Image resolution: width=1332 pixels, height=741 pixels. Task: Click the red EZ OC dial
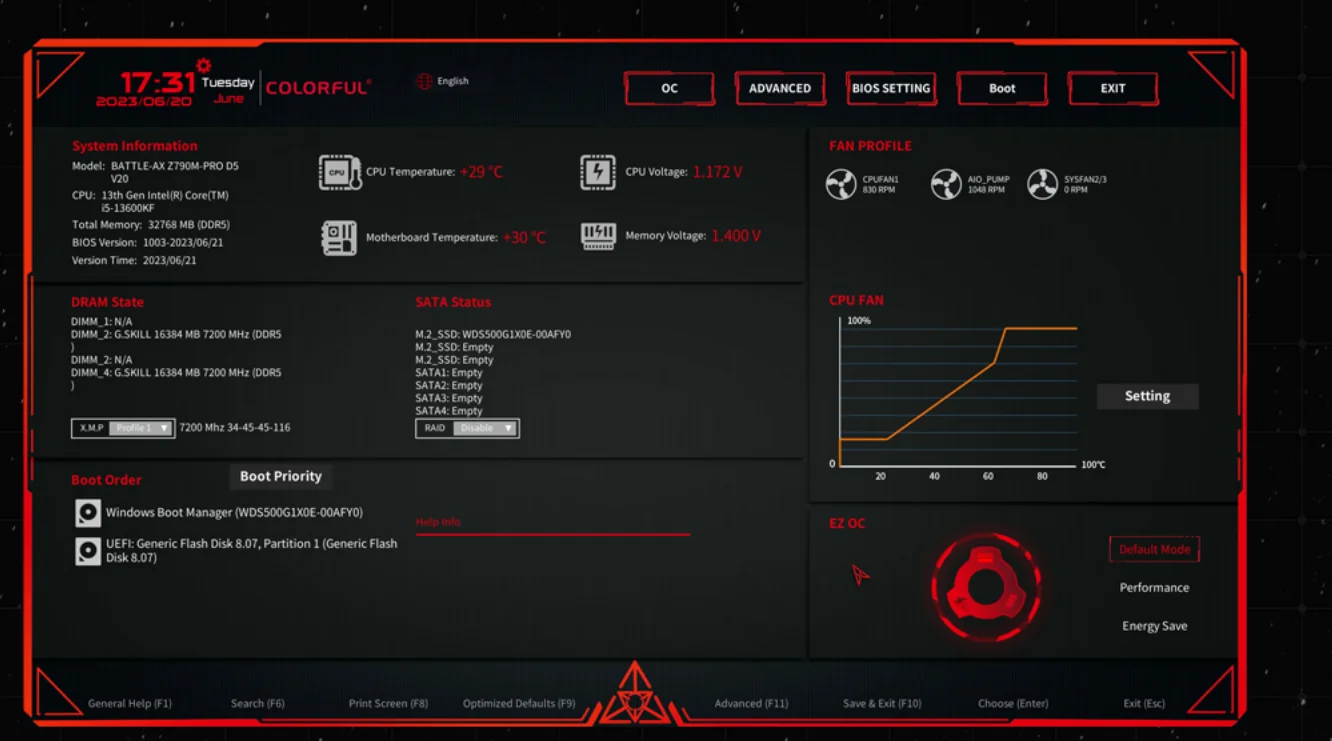pos(986,586)
